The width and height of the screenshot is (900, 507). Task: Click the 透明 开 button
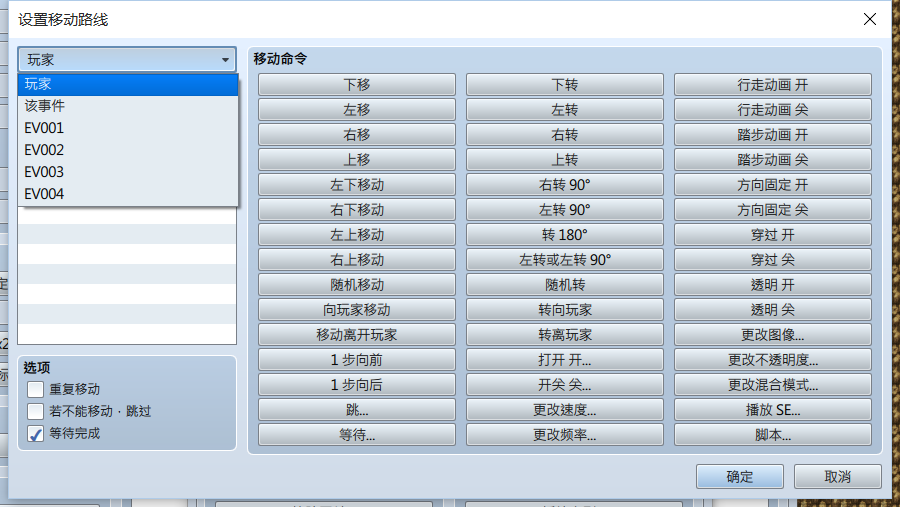coord(773,285)
